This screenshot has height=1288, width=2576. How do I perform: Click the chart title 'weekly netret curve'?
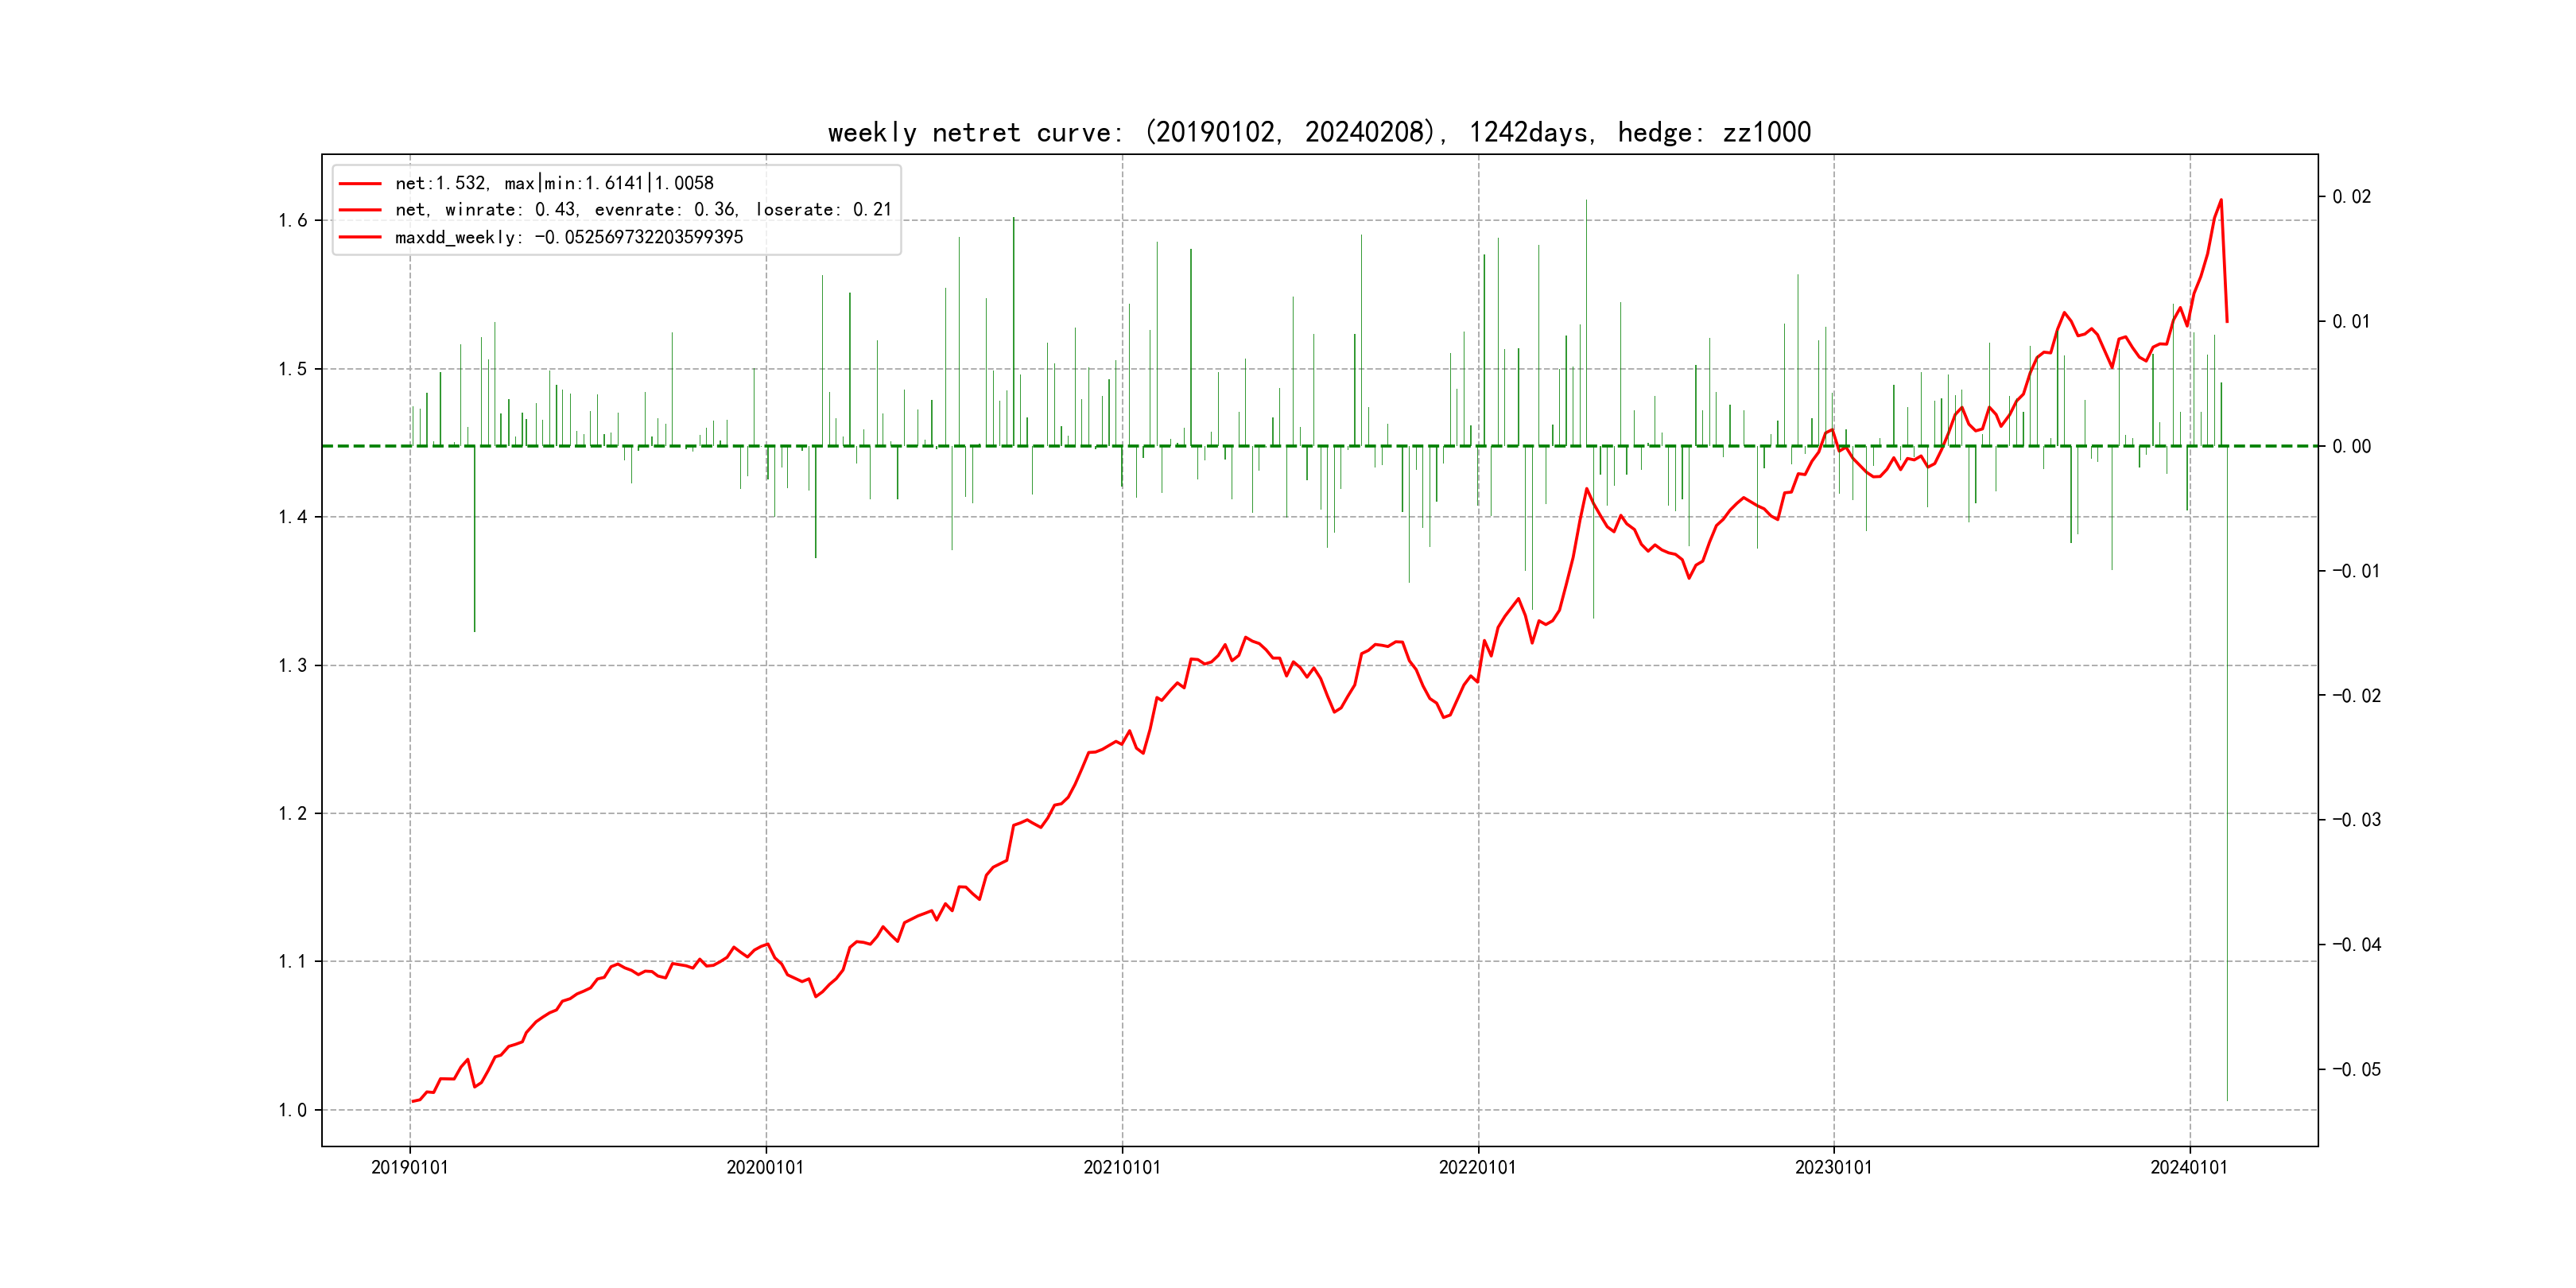coord(1319,132)
